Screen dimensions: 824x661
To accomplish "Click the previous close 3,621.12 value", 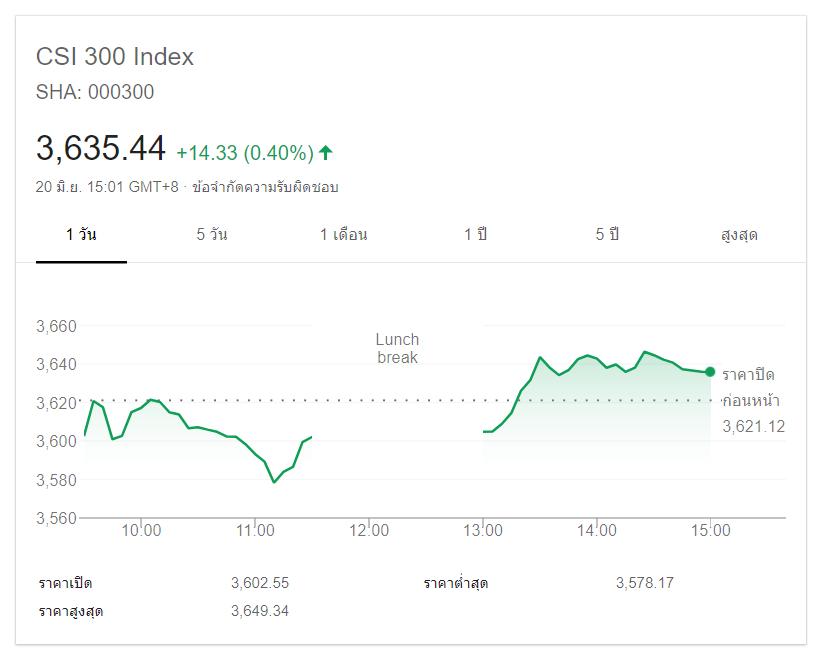I will [753, 426].
